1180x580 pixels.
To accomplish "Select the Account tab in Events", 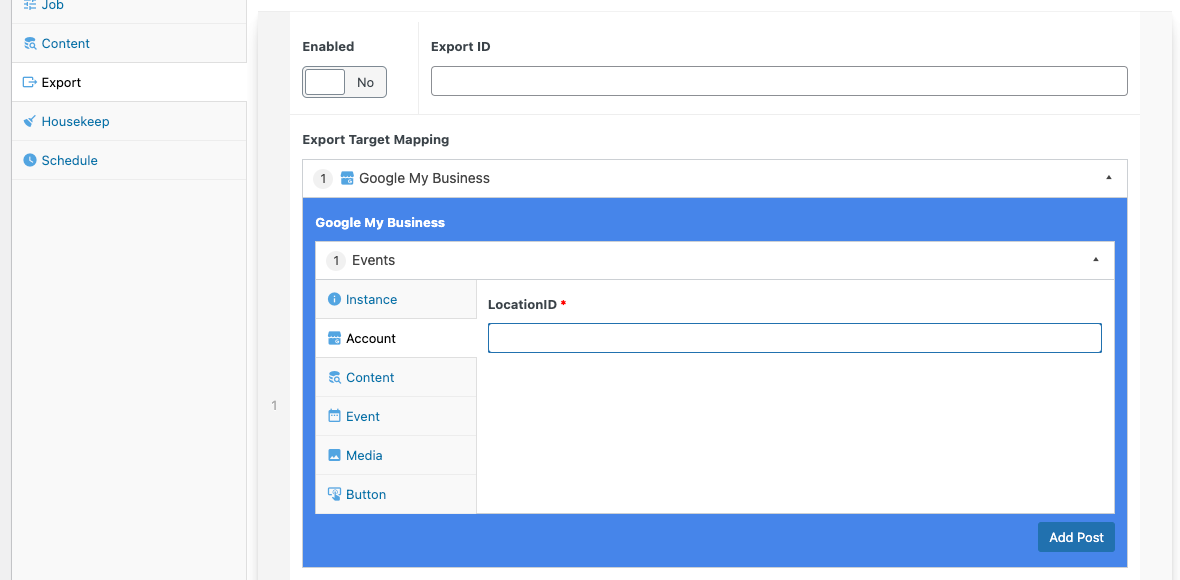I will click(x=396, y=339).
